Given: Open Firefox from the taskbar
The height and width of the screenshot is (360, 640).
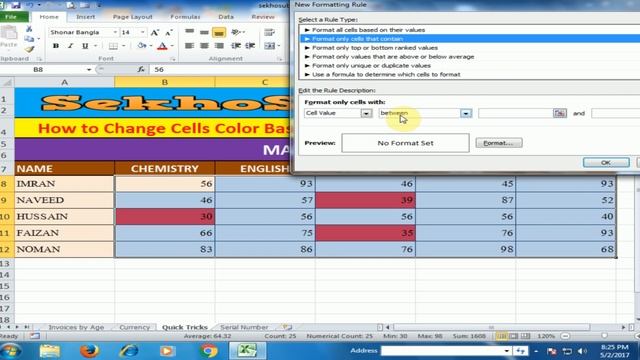Looking at the screenshot, I should [x=89, y=351].
